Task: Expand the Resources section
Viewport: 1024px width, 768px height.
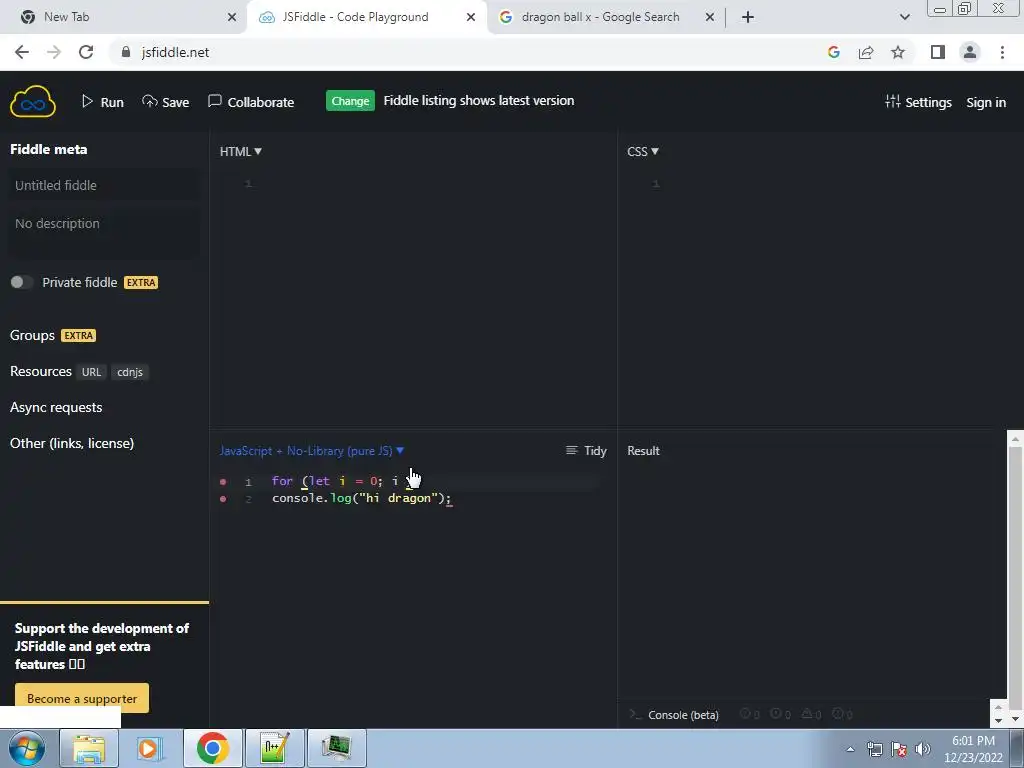Action: point(40,371)
